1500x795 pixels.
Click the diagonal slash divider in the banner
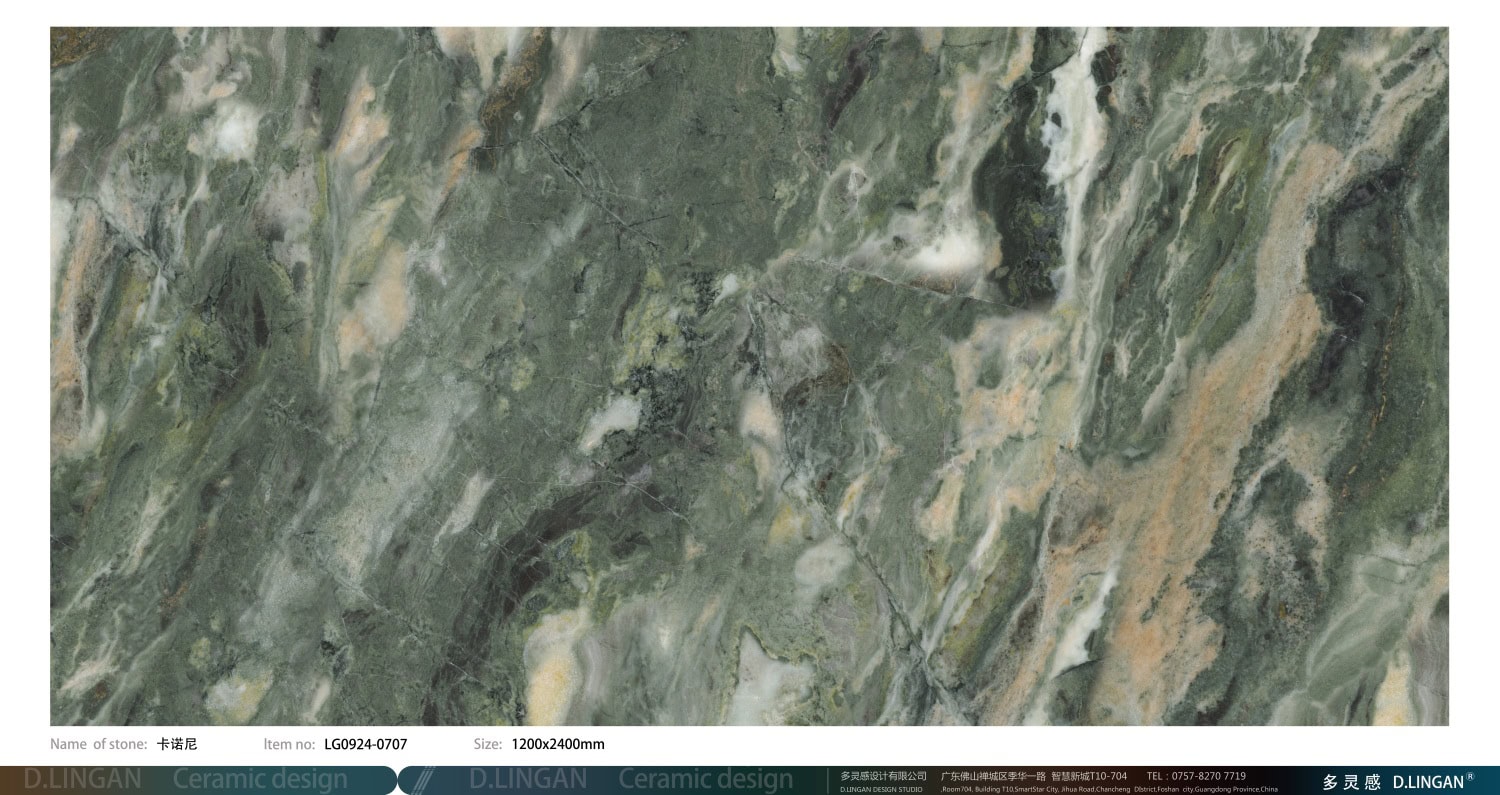point(424,780)
